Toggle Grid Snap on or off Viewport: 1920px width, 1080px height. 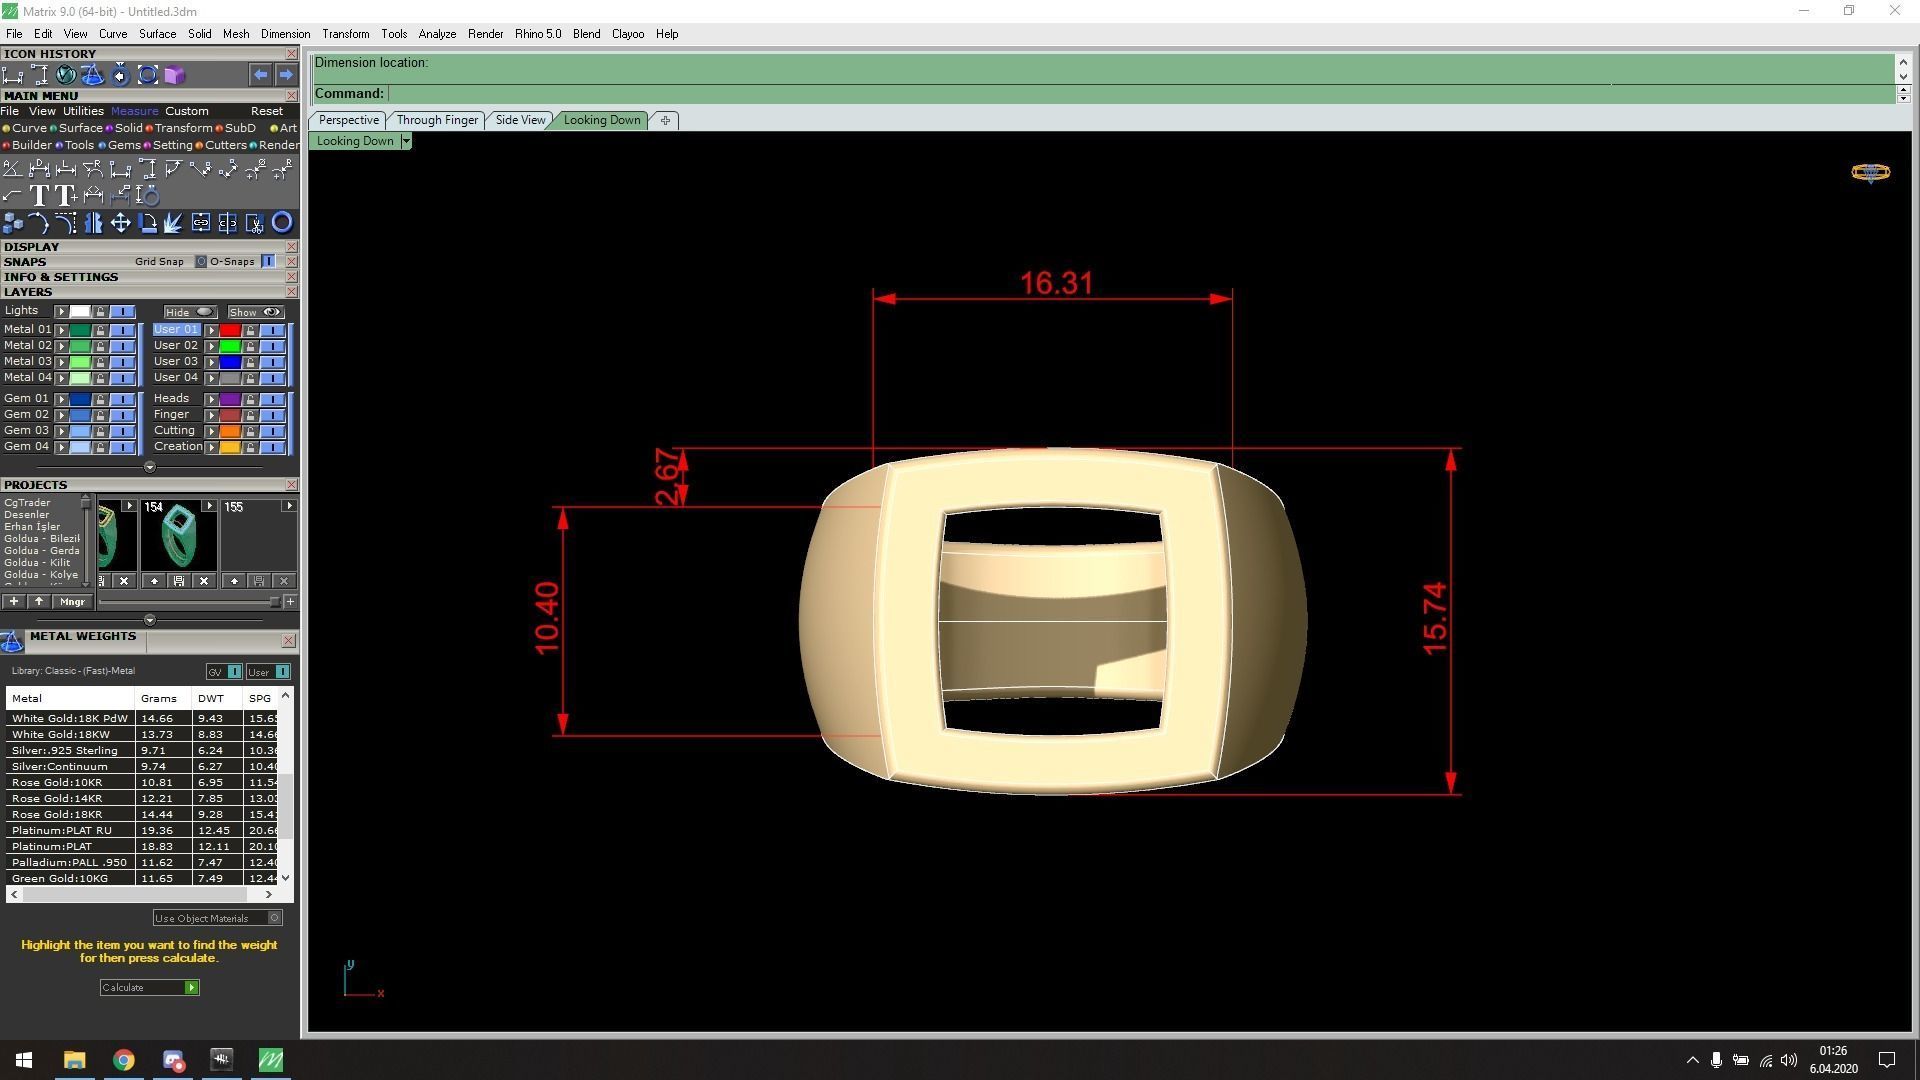(200, 261)
